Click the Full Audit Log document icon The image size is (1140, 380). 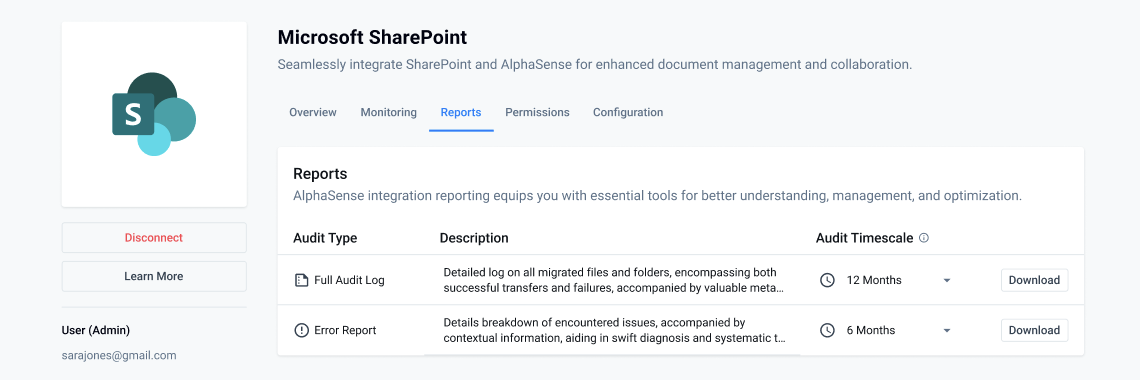(x=301, y=280)
